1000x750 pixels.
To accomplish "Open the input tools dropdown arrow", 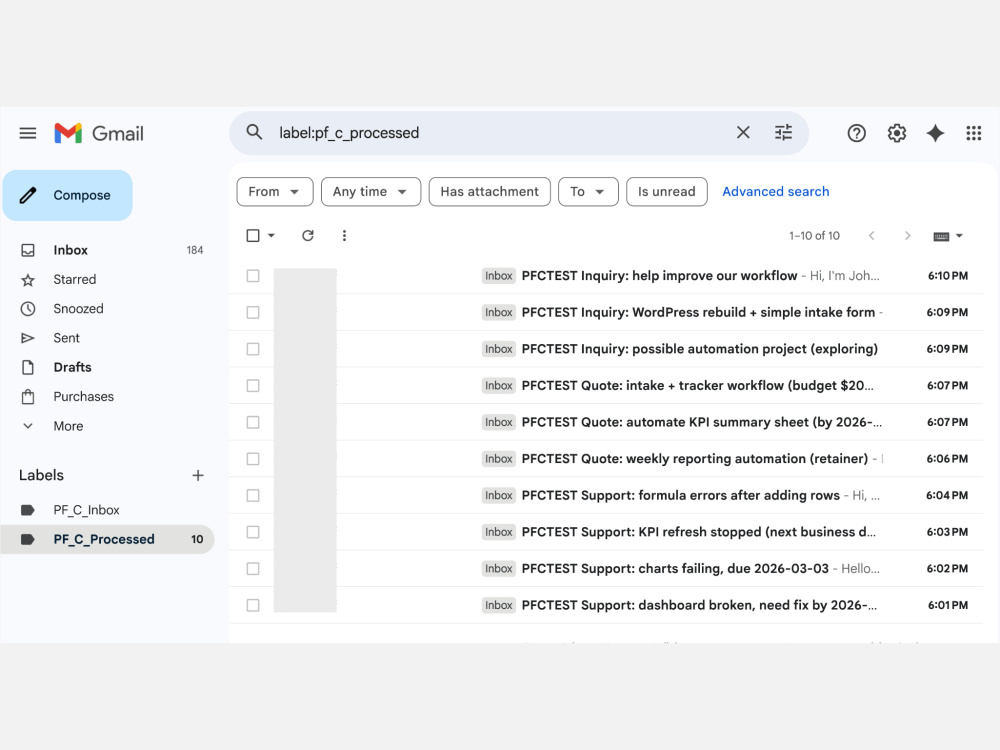I will [959, 236].
